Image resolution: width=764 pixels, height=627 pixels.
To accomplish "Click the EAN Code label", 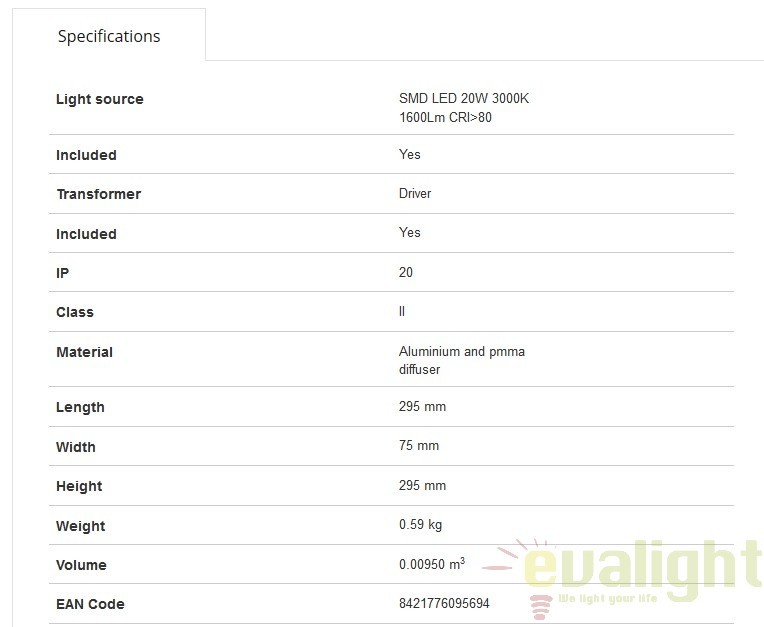I will (90, 604).
